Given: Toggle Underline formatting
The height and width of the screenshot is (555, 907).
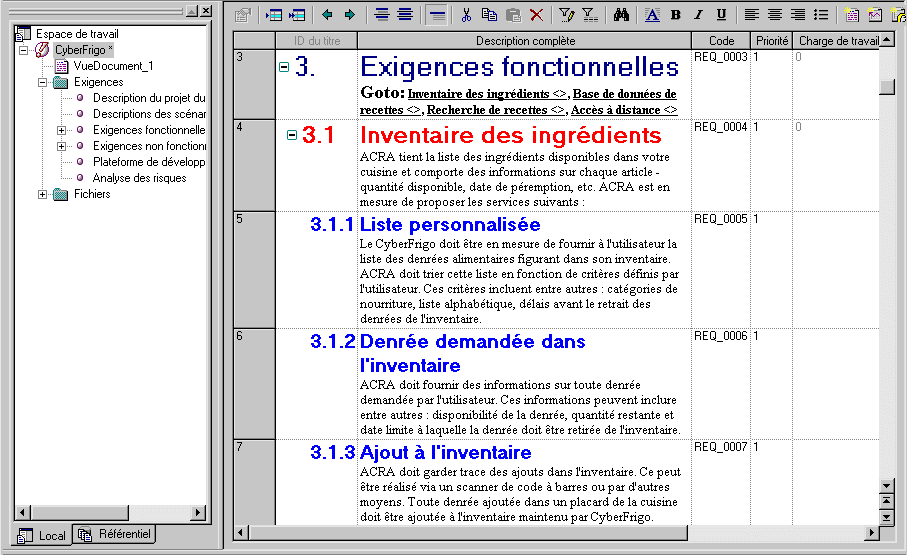Looking at the screenshot, I should tap(721, 14).
